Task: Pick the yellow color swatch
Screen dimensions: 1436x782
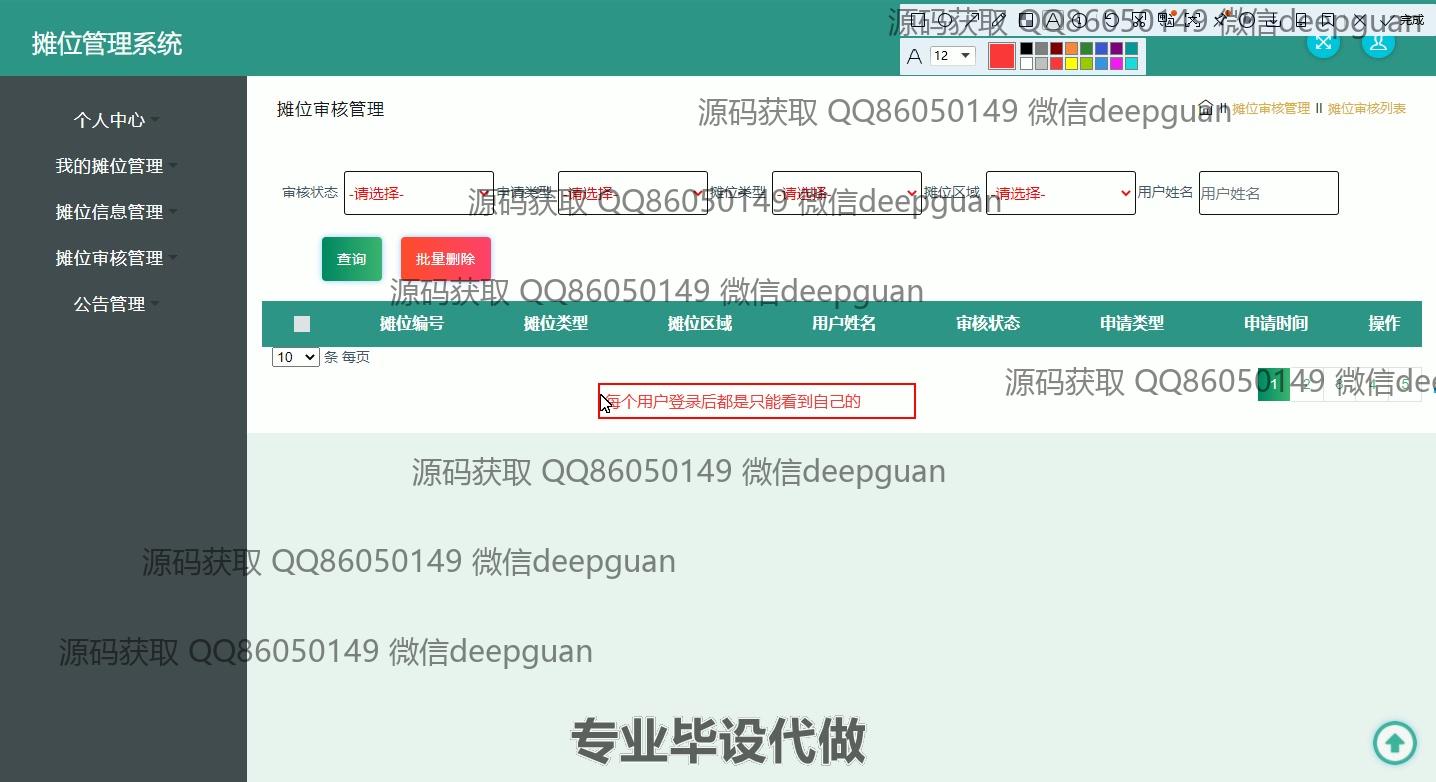Action: coord(1071,63)
